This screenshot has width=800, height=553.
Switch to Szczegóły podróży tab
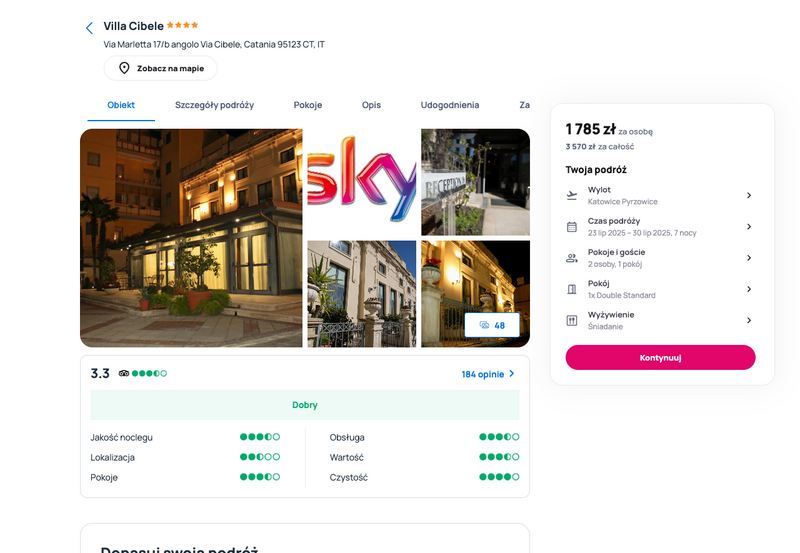coord(214,105)
